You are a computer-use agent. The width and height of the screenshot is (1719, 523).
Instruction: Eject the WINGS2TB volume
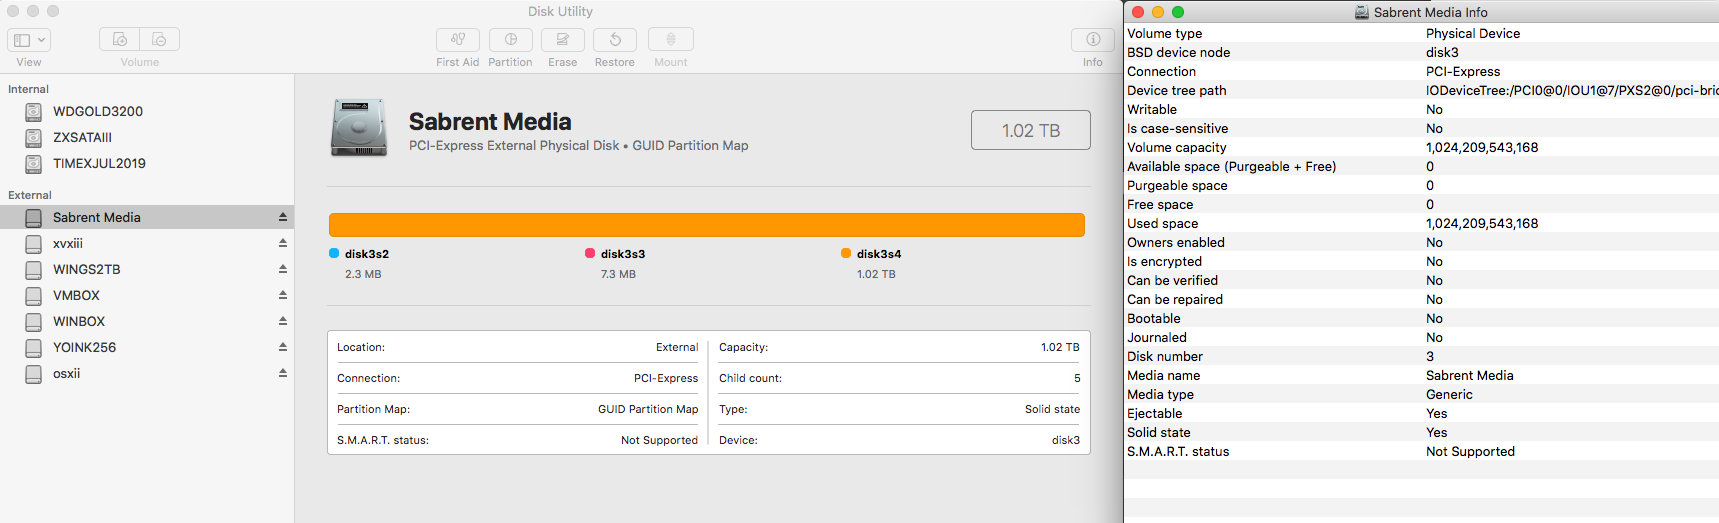click(283, 269)
